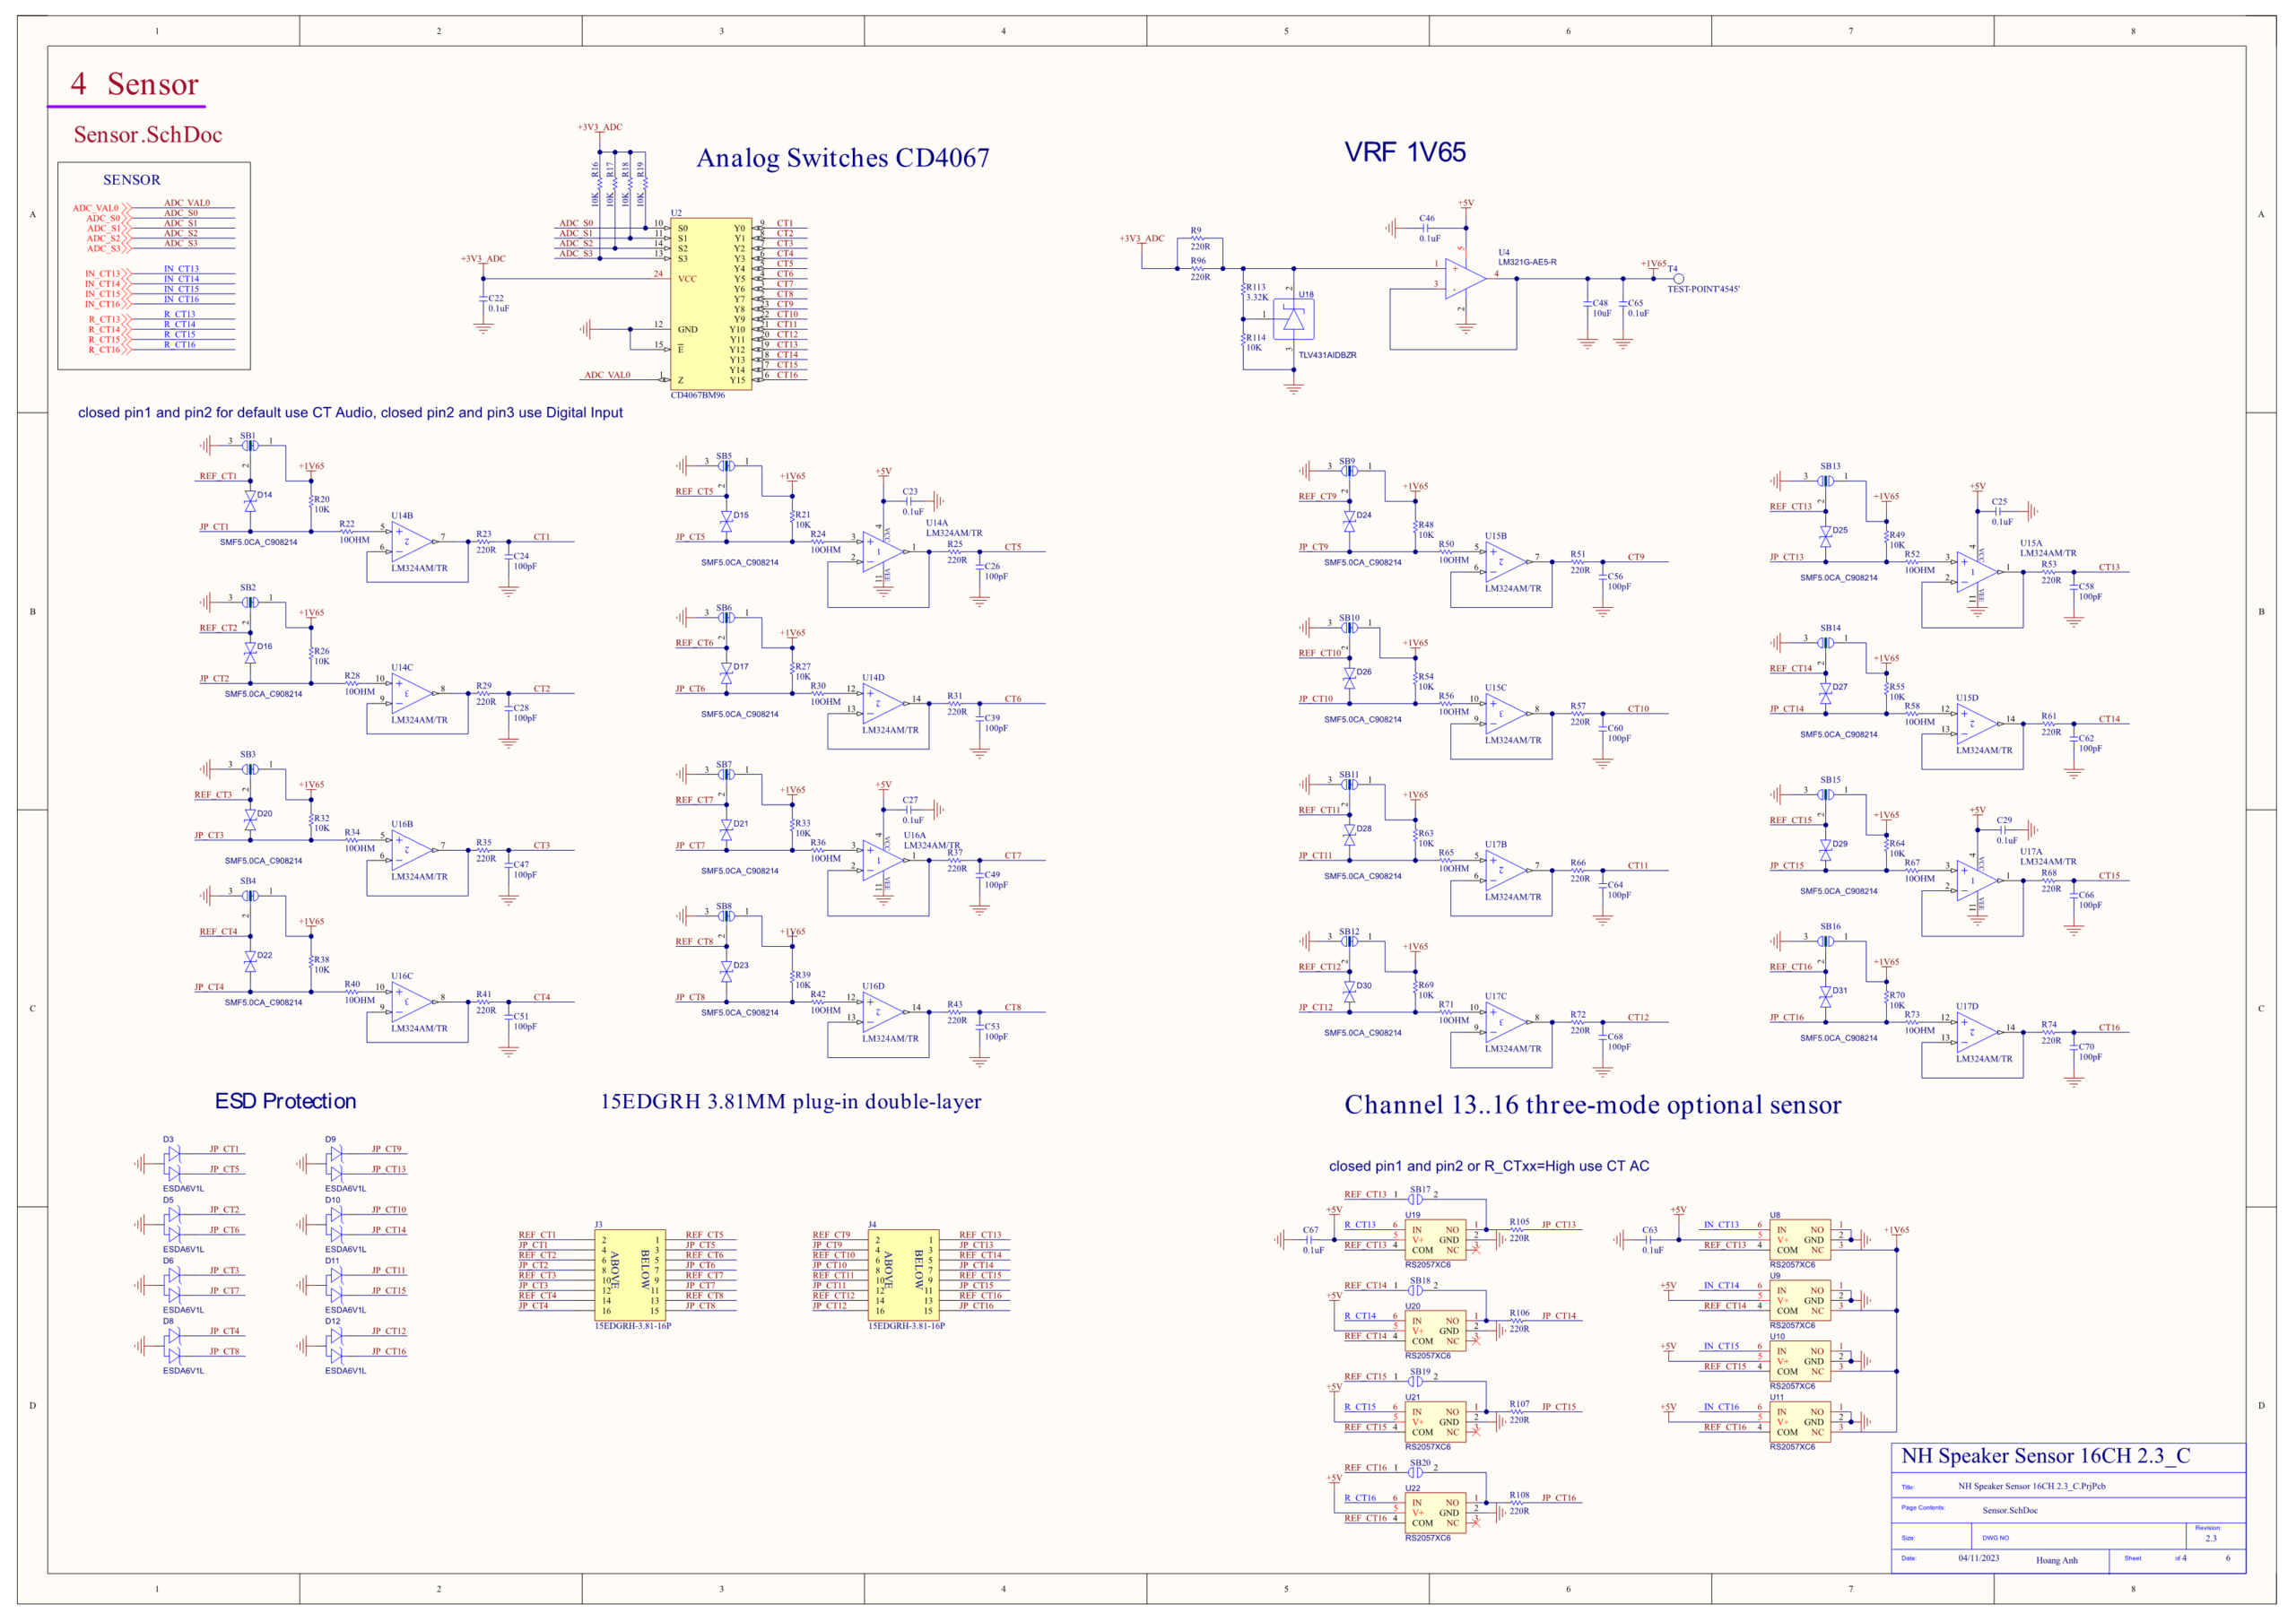The image size is (2296, 1622).
Task: Click the SB1 solder bridge jumper
Action: 249,445
